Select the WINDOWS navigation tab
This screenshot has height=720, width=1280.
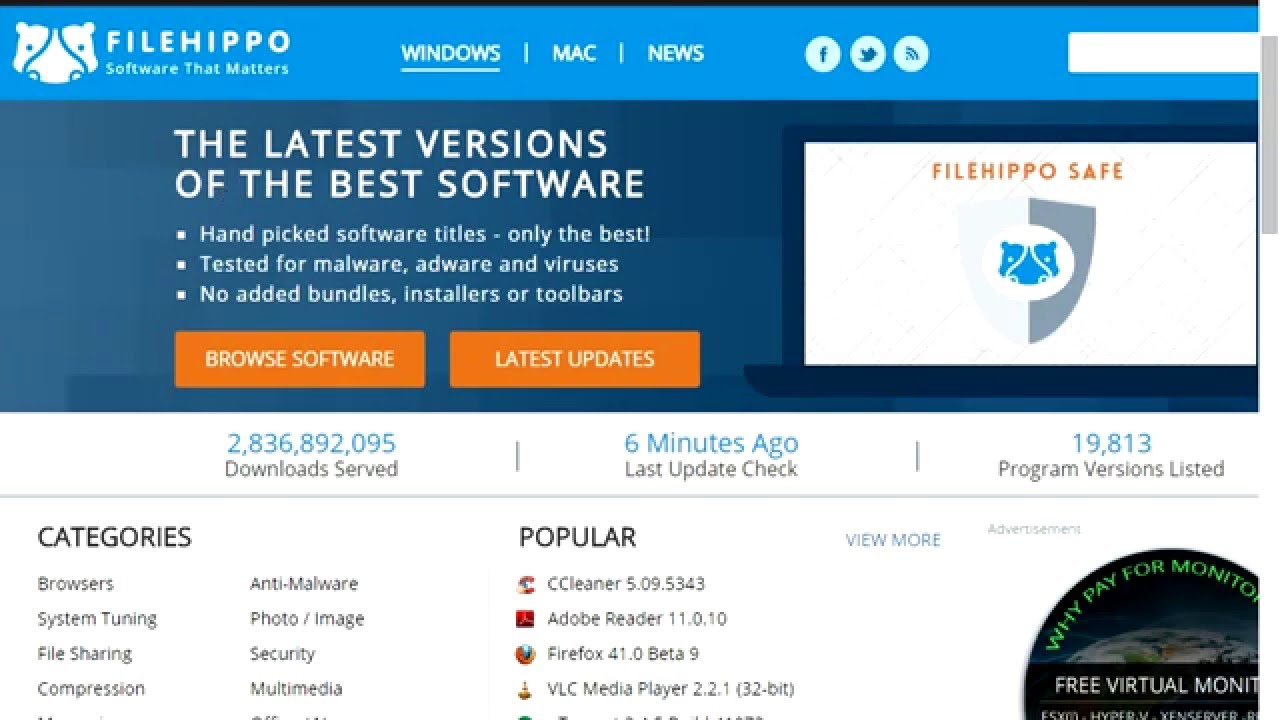point(451,54)
